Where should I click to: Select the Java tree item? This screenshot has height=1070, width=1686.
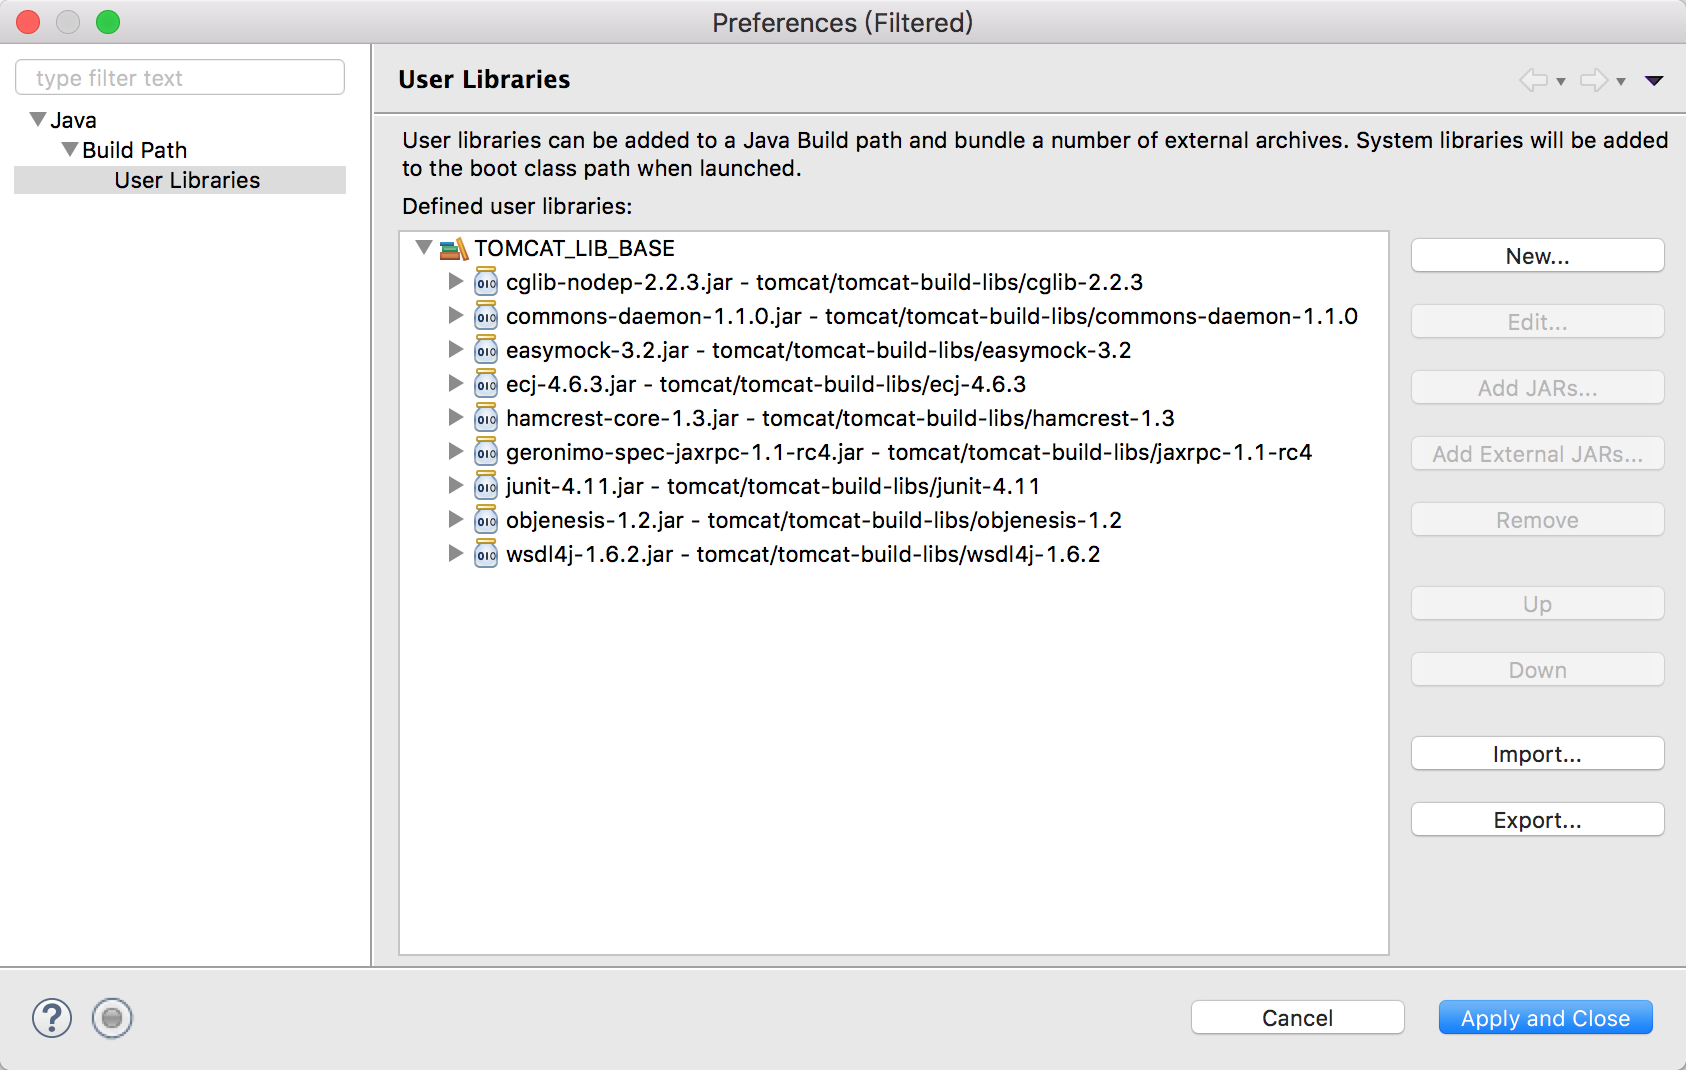[73, 120]
